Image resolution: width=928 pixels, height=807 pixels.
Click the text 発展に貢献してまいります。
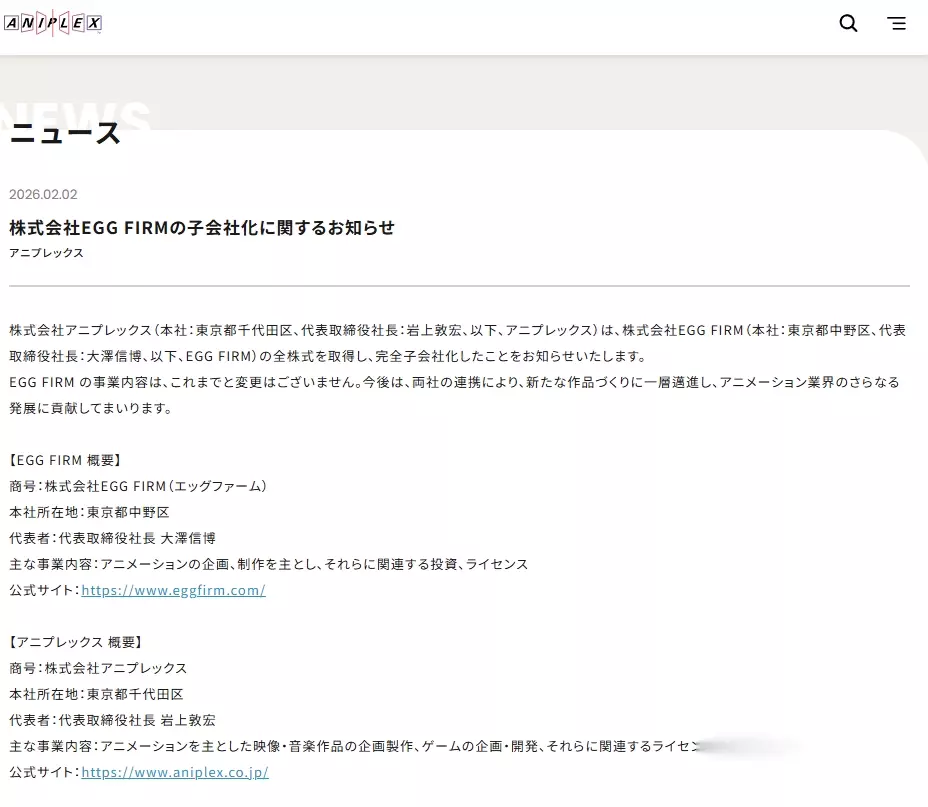(x=91, y=408)
